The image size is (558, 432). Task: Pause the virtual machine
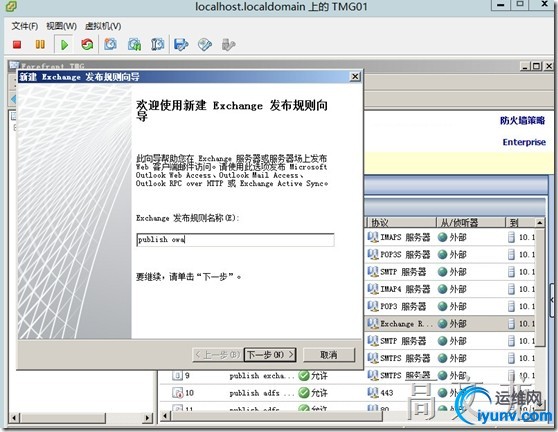[x=40, y=44]
